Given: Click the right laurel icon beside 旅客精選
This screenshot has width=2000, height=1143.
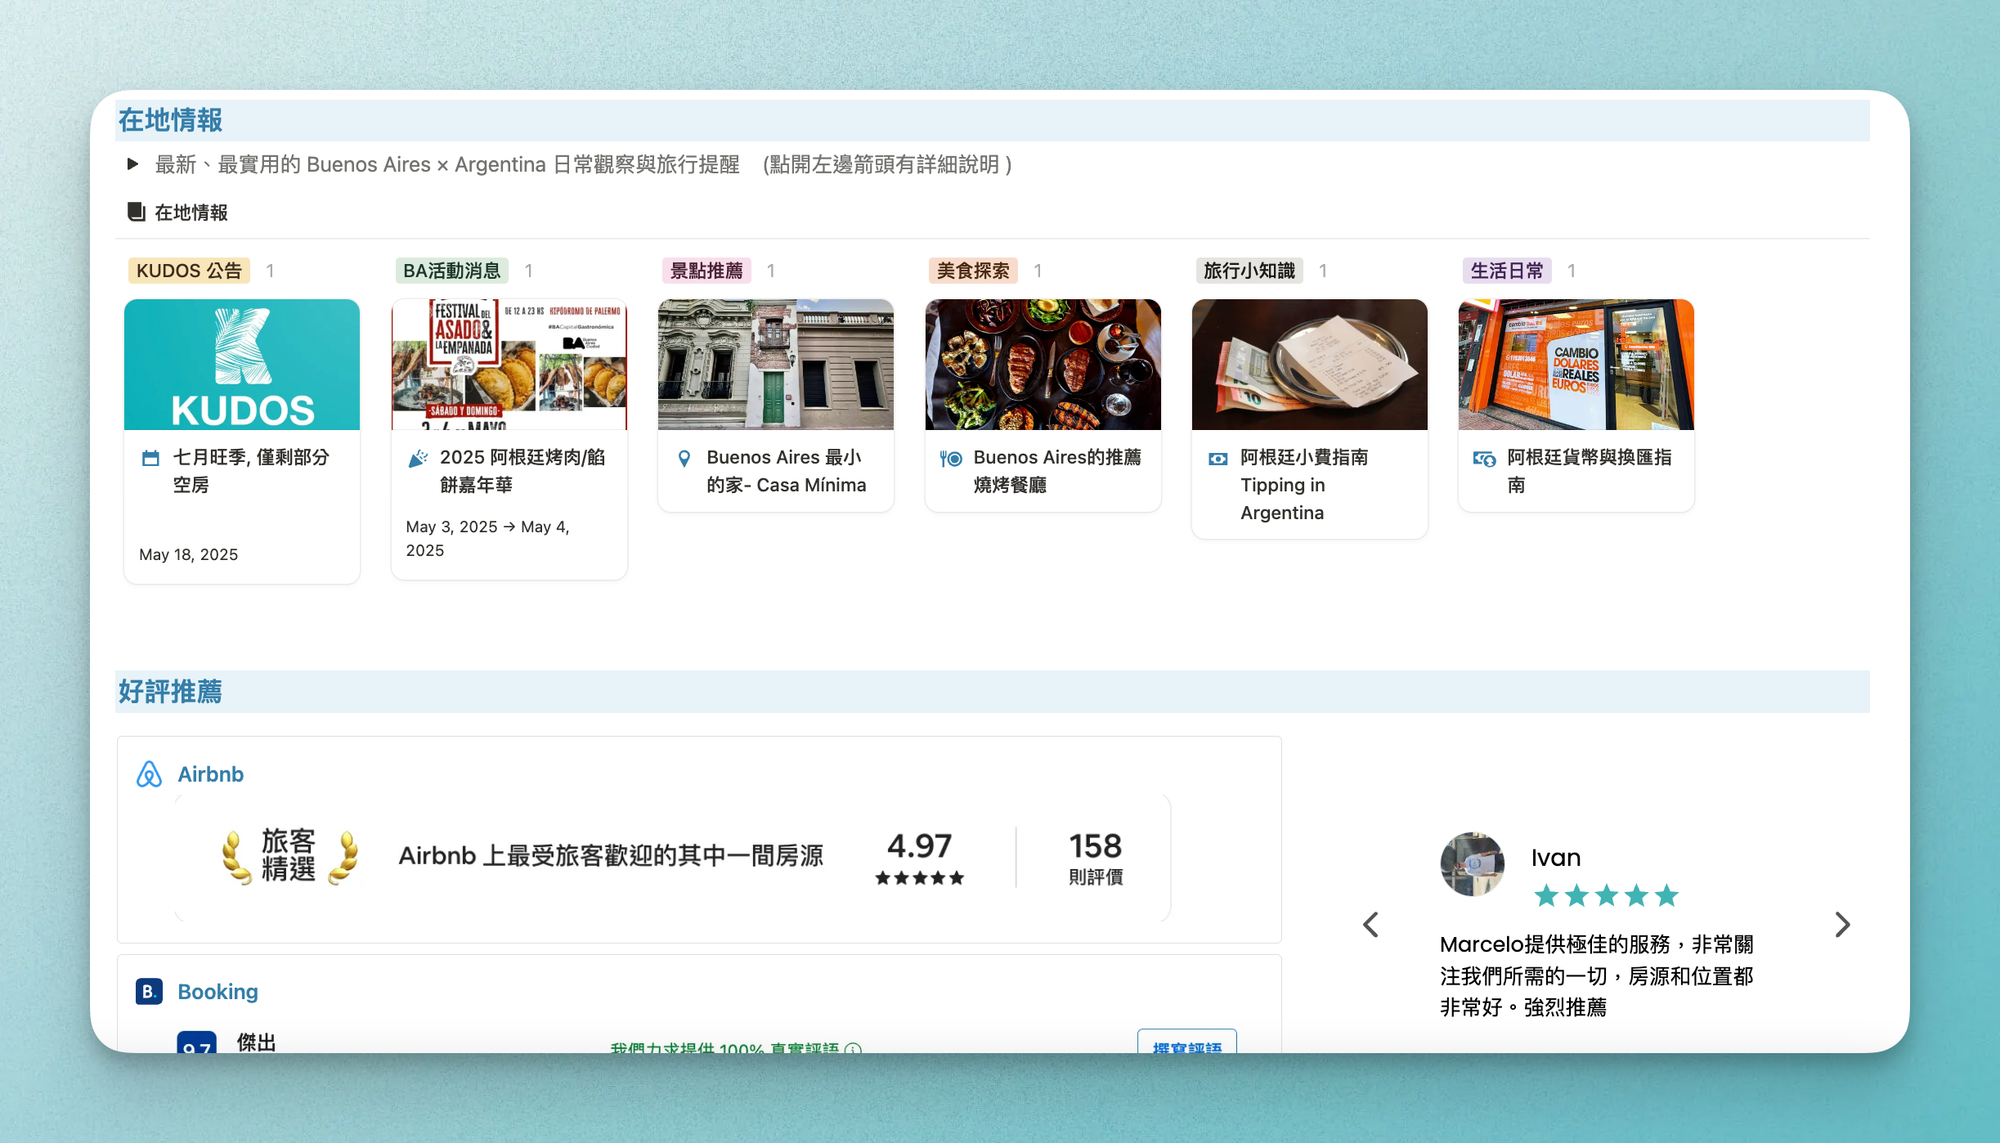Looking at the screenshot, I should pos(343,857).
